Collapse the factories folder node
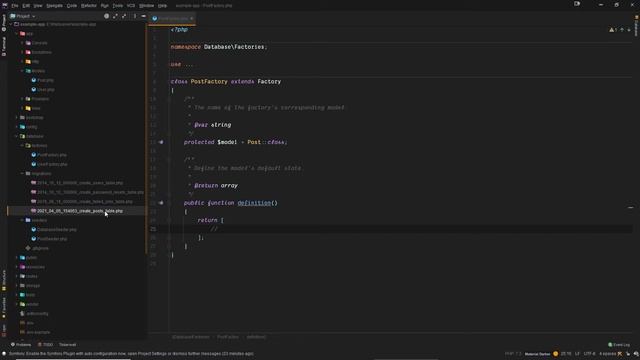The height and width of the screenshot is (360, 640). coord(22,145)
